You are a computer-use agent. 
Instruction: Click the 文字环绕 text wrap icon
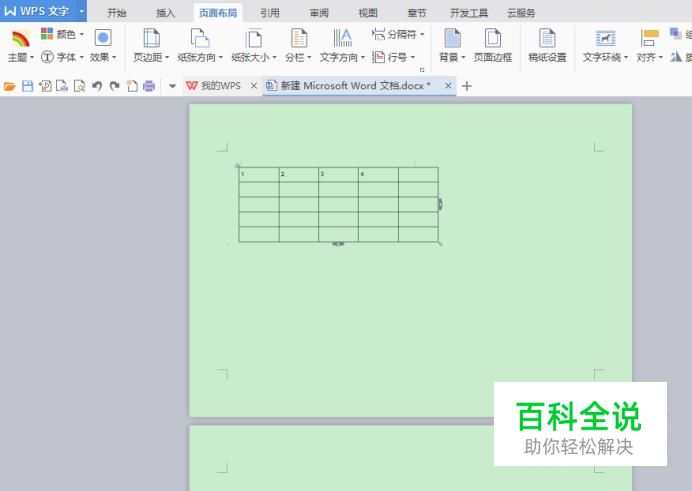pyautogui.click(x=605, y=38)
